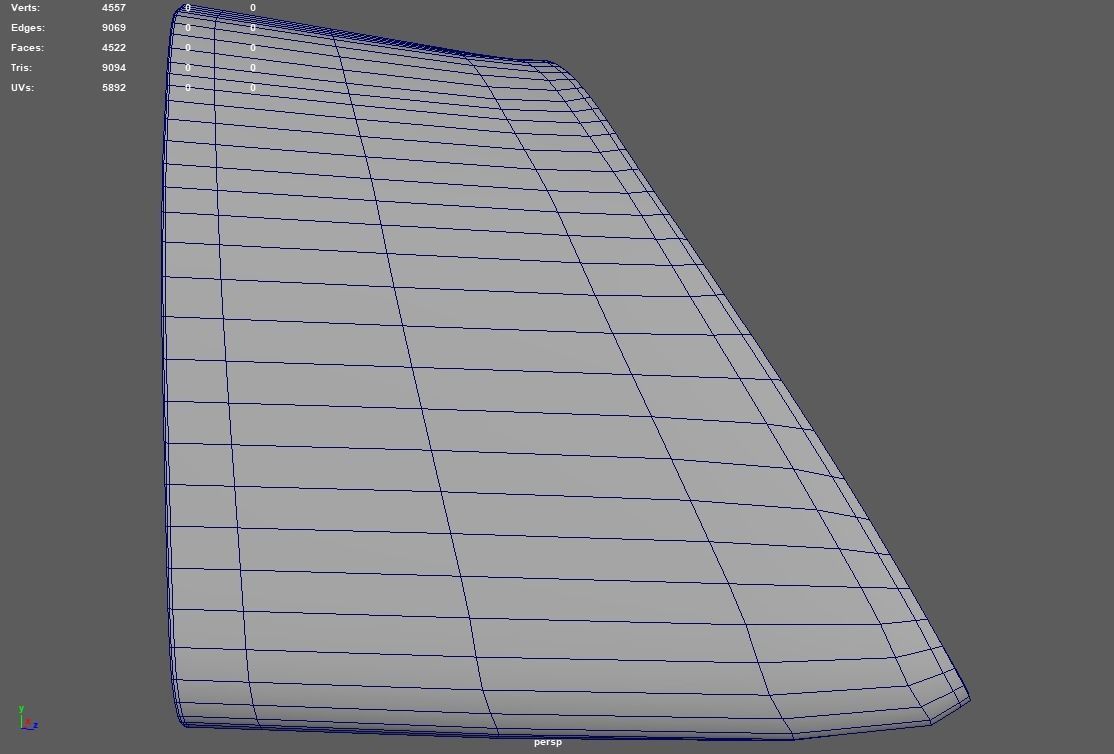Select the "Verts:" heads-up display label

[x=26, y=8]
